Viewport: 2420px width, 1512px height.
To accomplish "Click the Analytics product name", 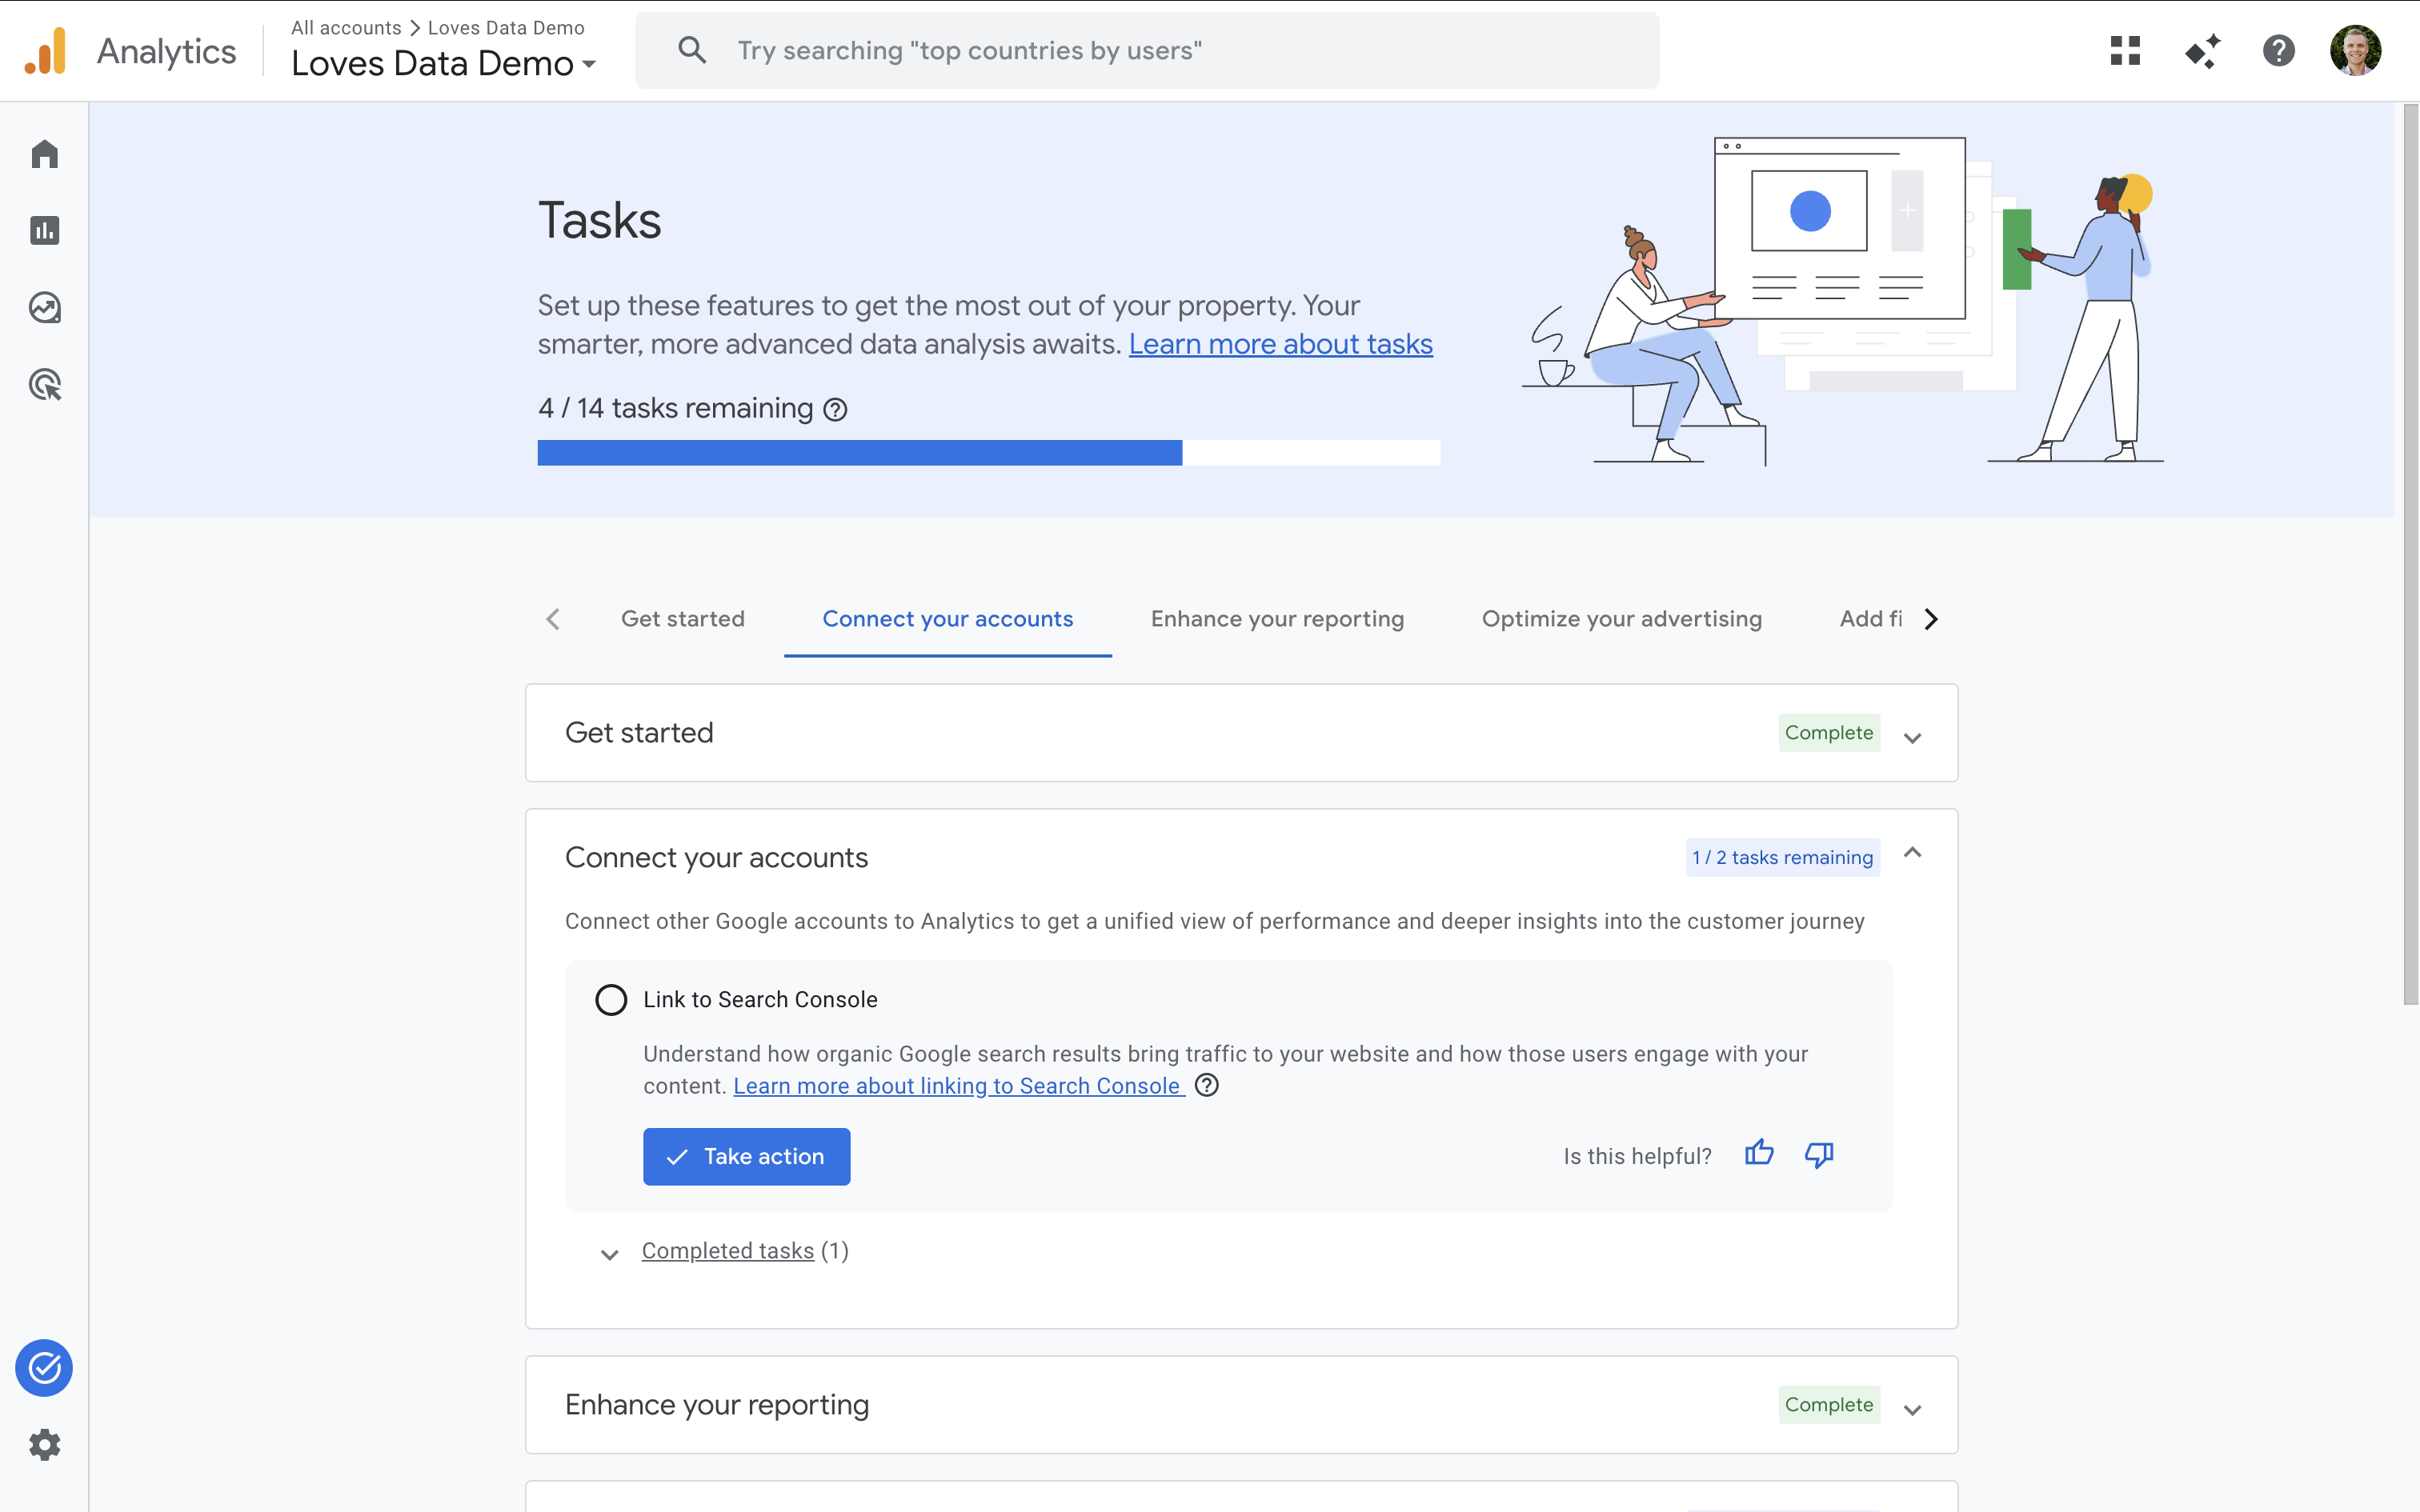I will point(166,51).
